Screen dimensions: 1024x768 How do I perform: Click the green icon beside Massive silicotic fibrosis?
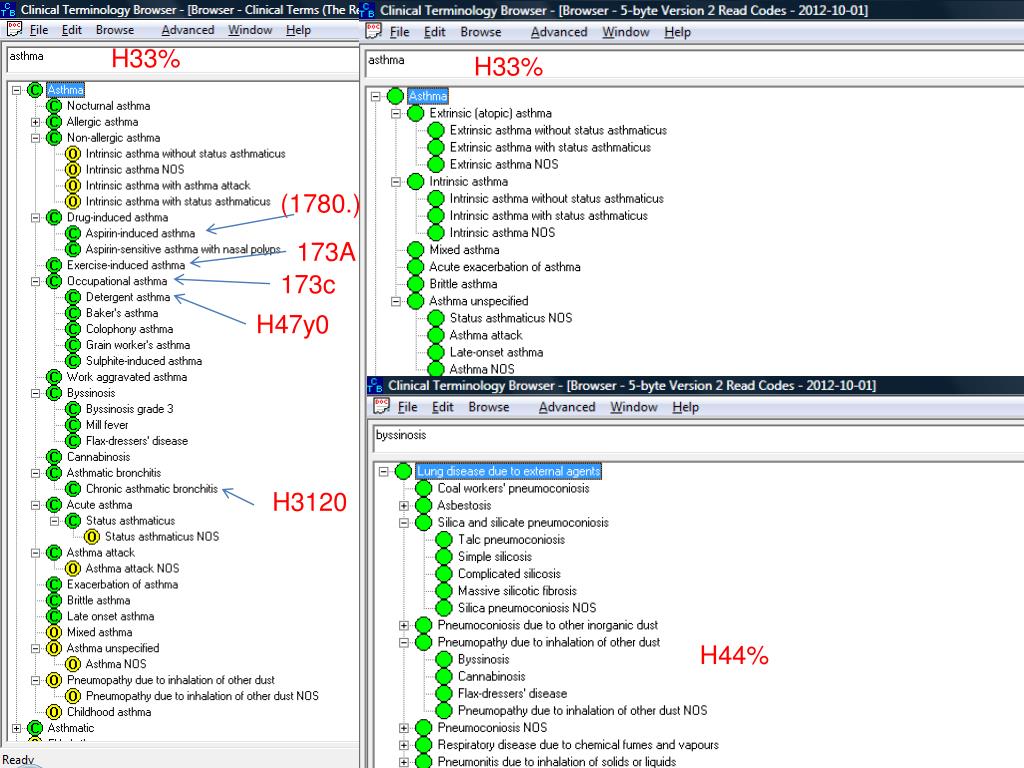click(444, 590)
